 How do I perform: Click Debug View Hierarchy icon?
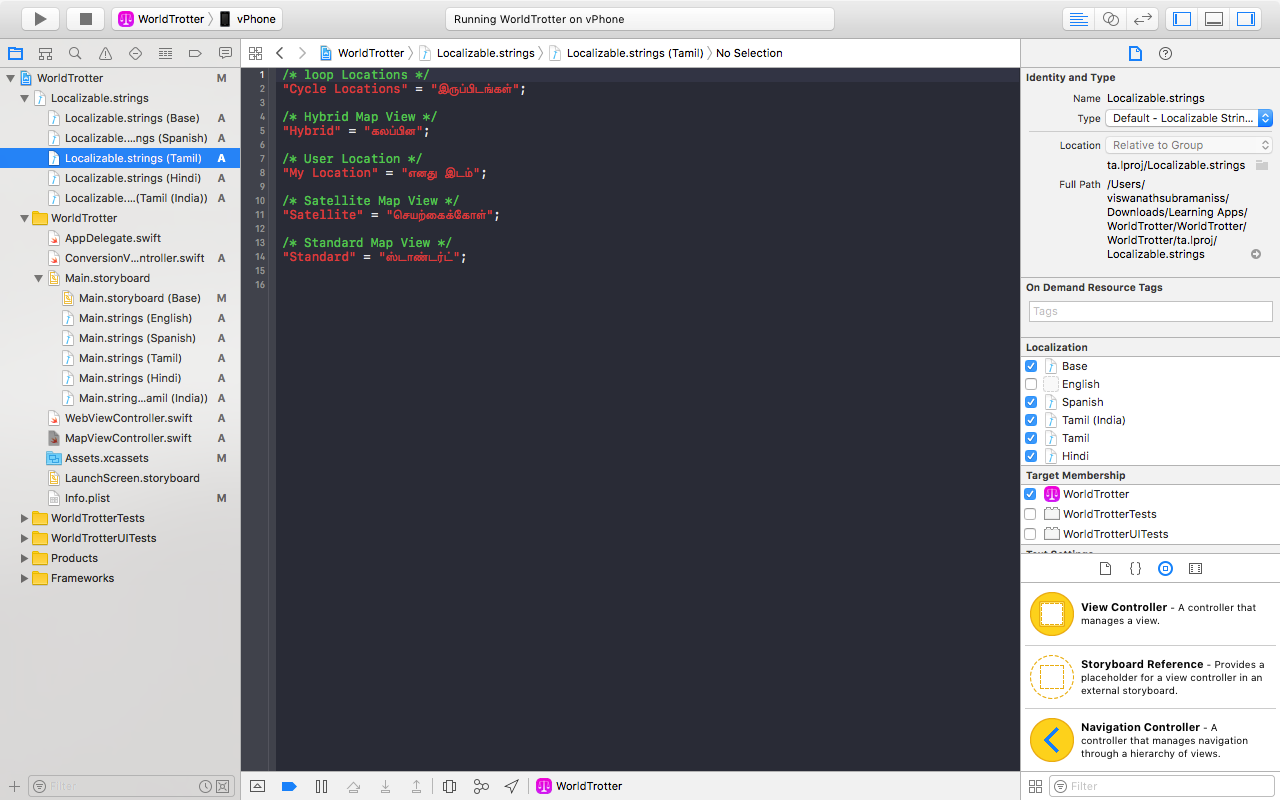point(449,786)
